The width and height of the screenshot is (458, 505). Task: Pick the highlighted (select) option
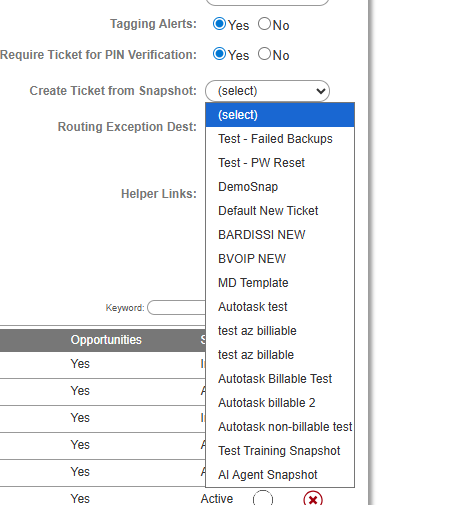click(x=280, y=115)
